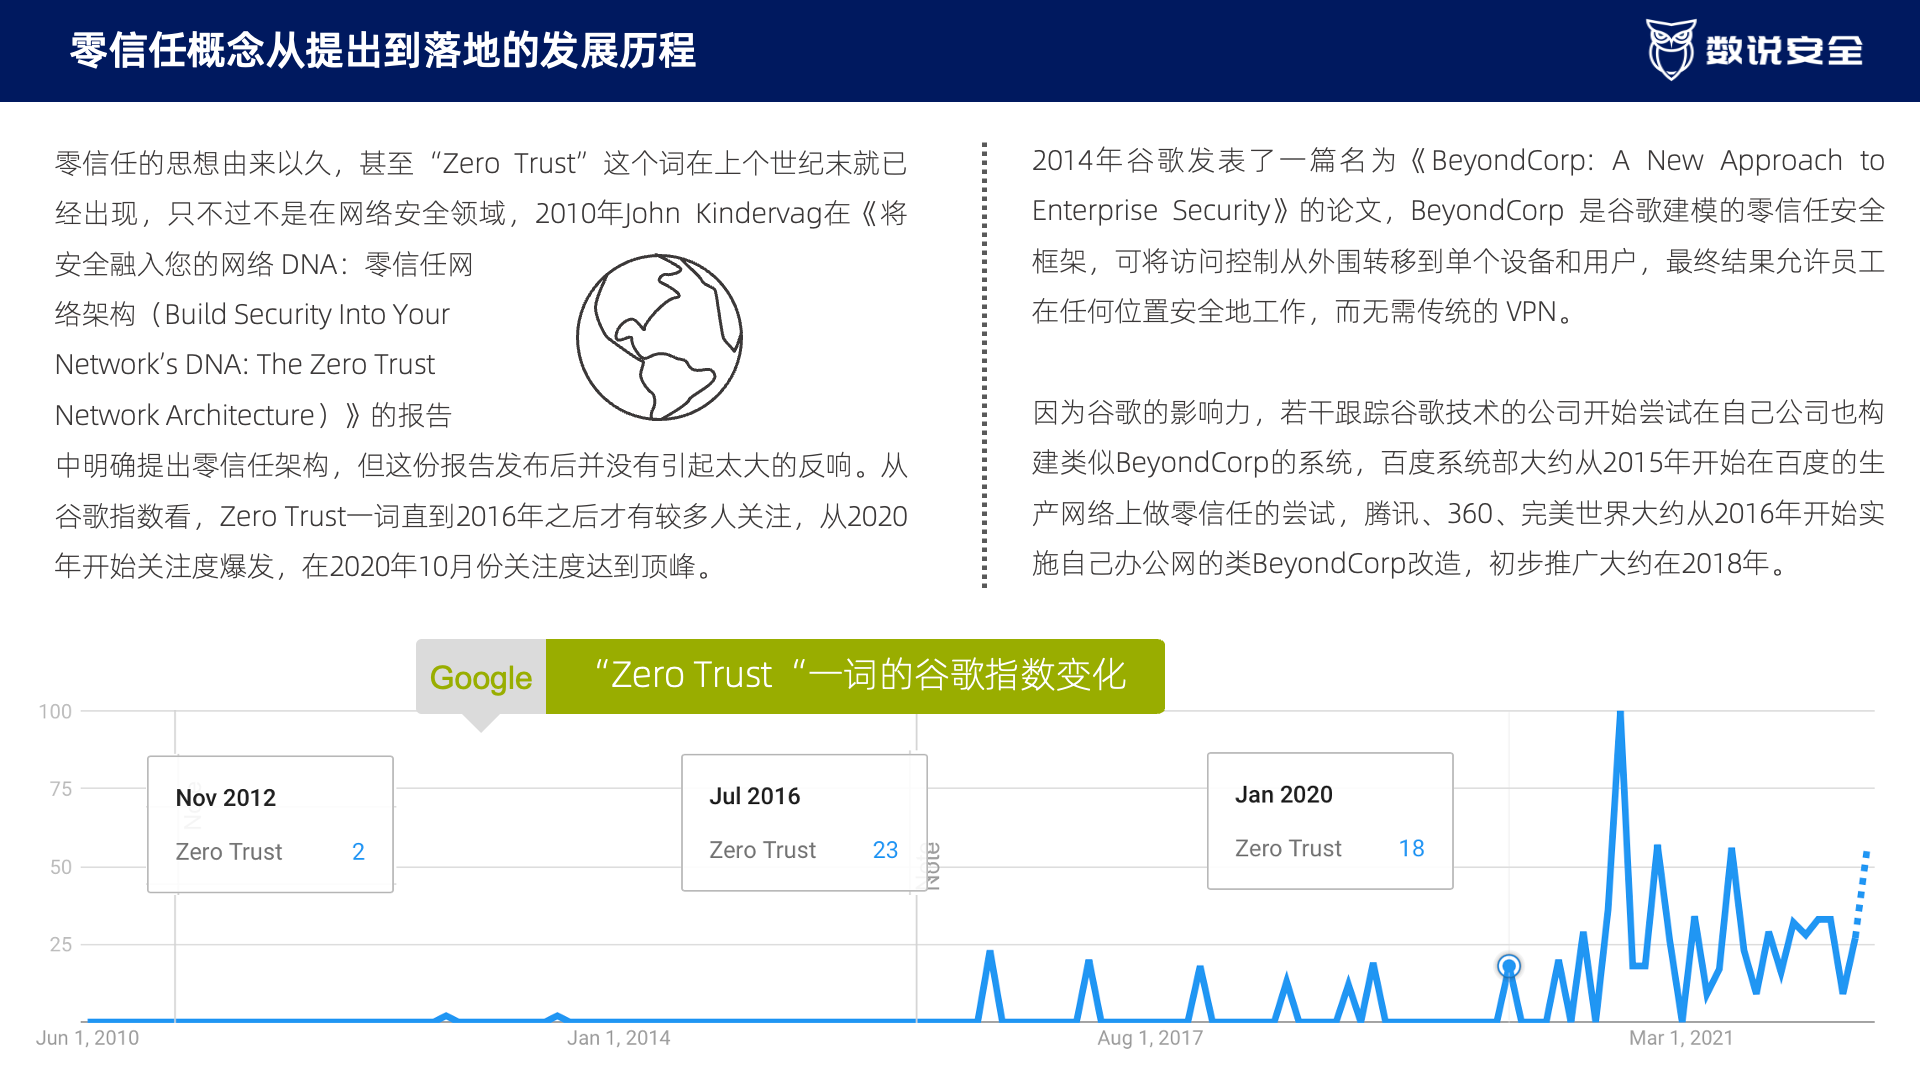Click the value 23 in Jul 2016 card
Screen dimensions: 1920x1080
(885, 850)
